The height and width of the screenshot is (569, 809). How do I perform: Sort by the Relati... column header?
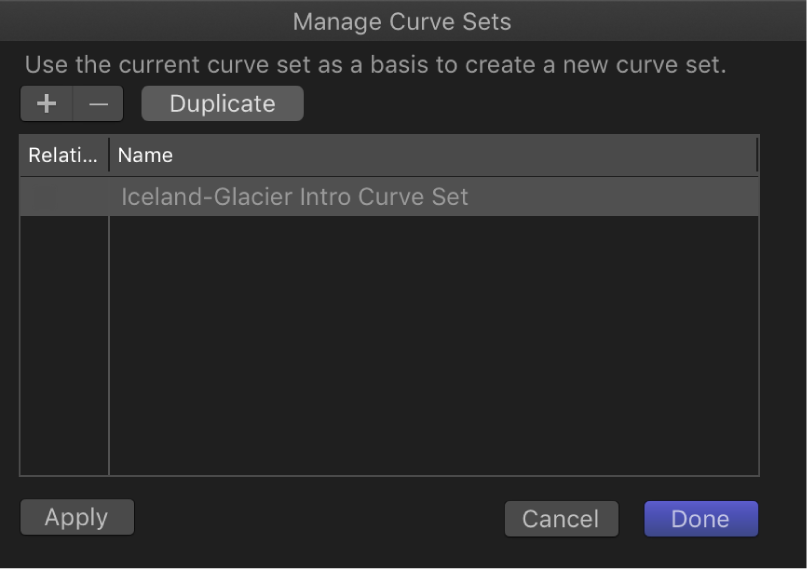(63, 155)
